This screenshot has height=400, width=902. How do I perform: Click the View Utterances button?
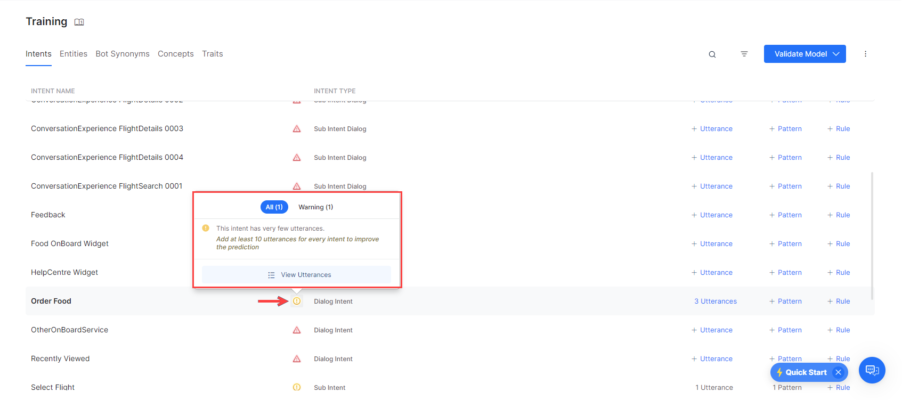click(297, 275)
